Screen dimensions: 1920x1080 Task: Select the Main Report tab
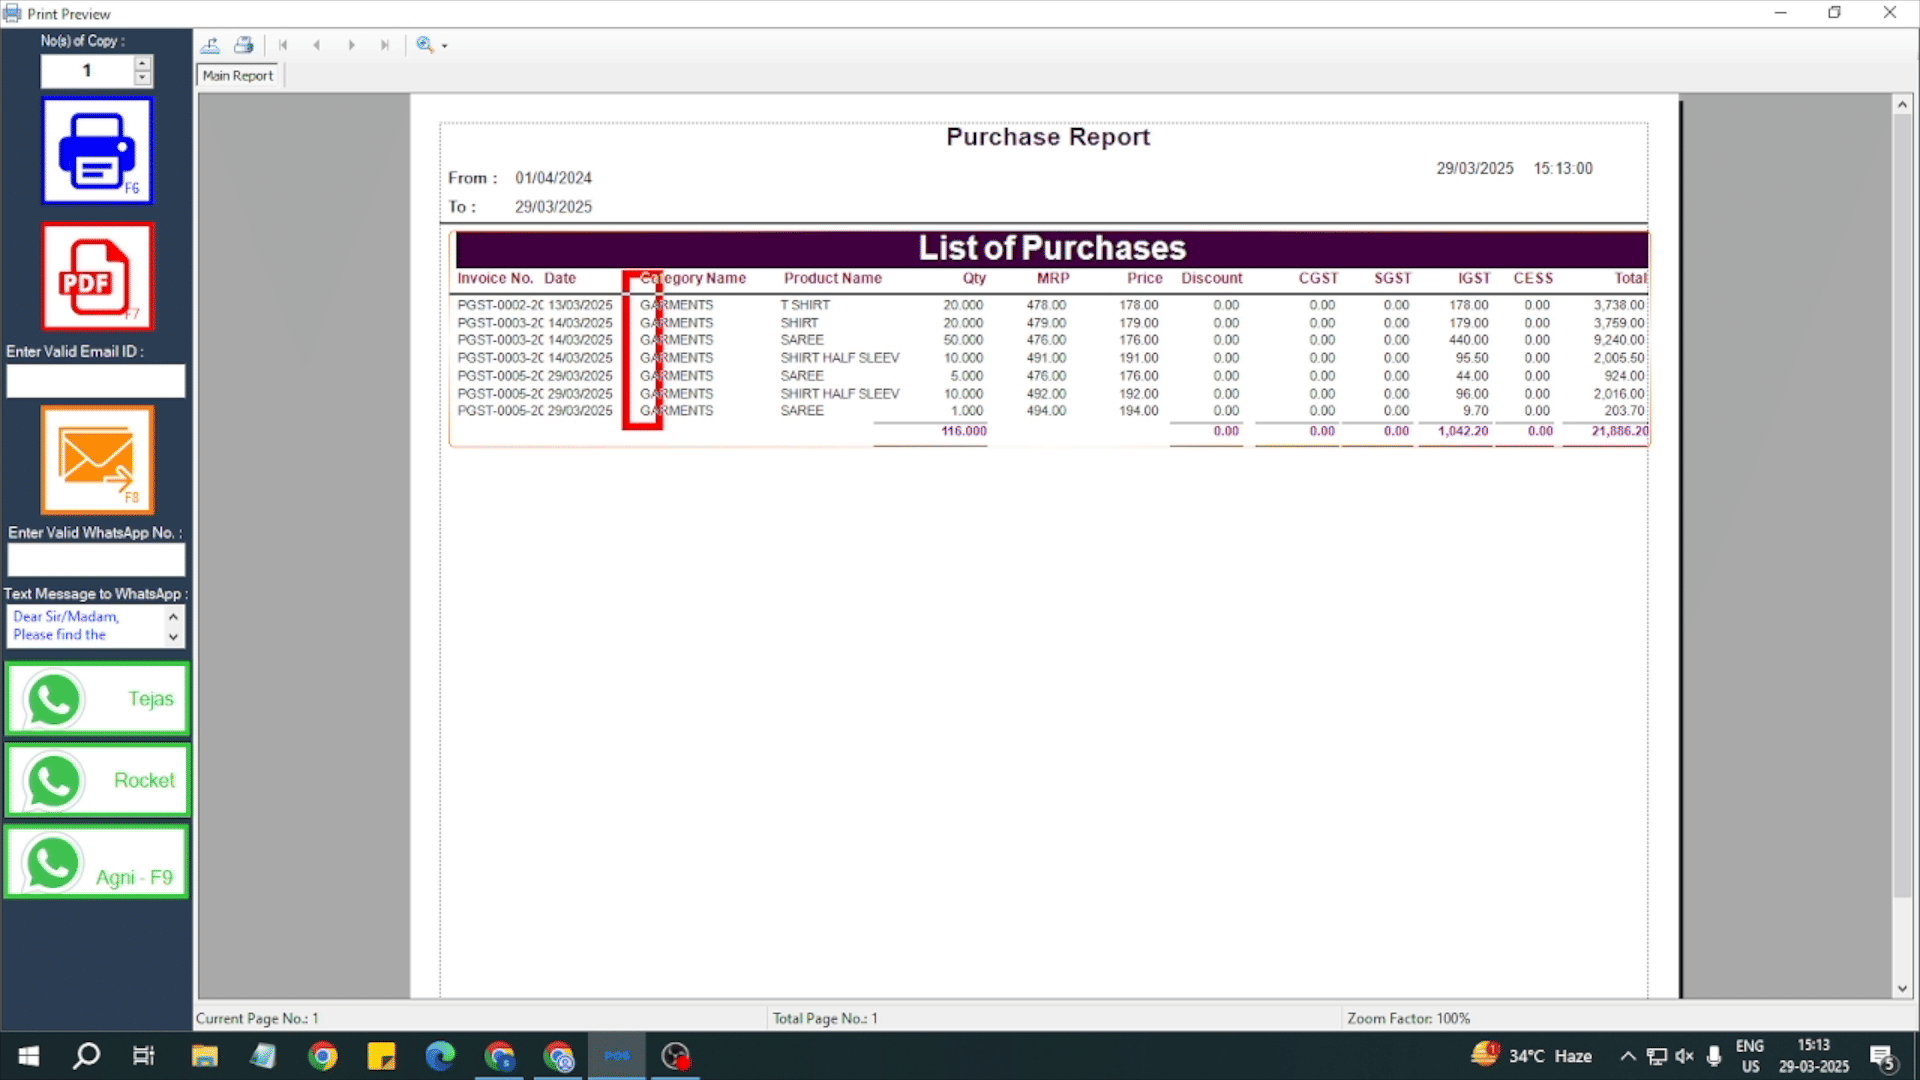pyautogui.click(x=238, y=76)
